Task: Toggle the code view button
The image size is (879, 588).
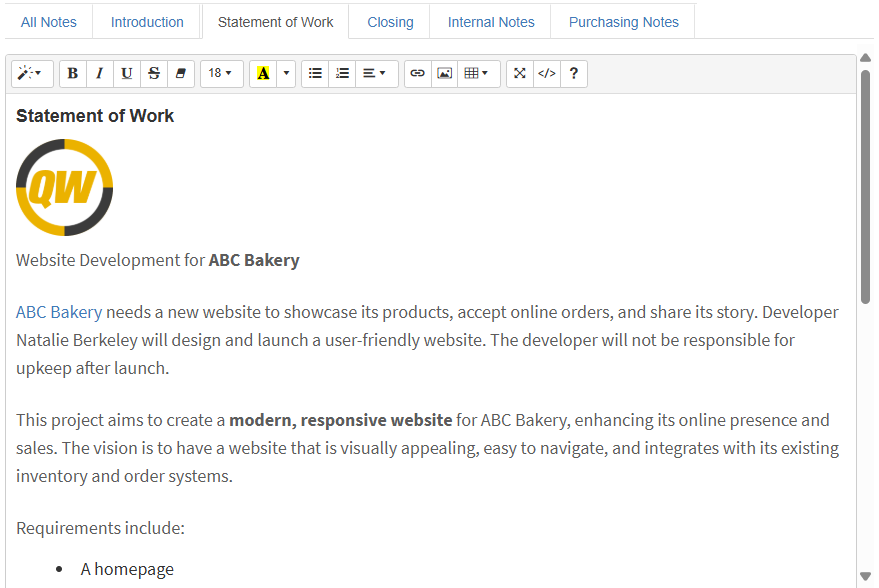Action: coord(547,74)
